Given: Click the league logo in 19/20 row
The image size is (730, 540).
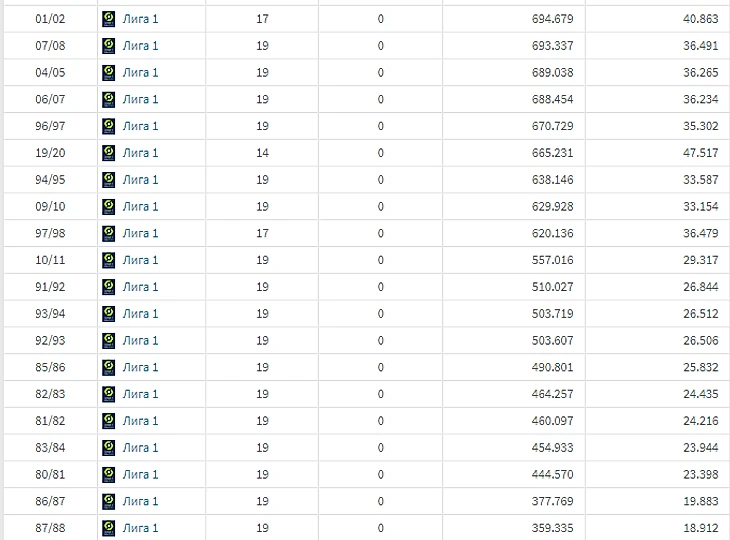Looking at the screenshot, I should pos(108,153).
